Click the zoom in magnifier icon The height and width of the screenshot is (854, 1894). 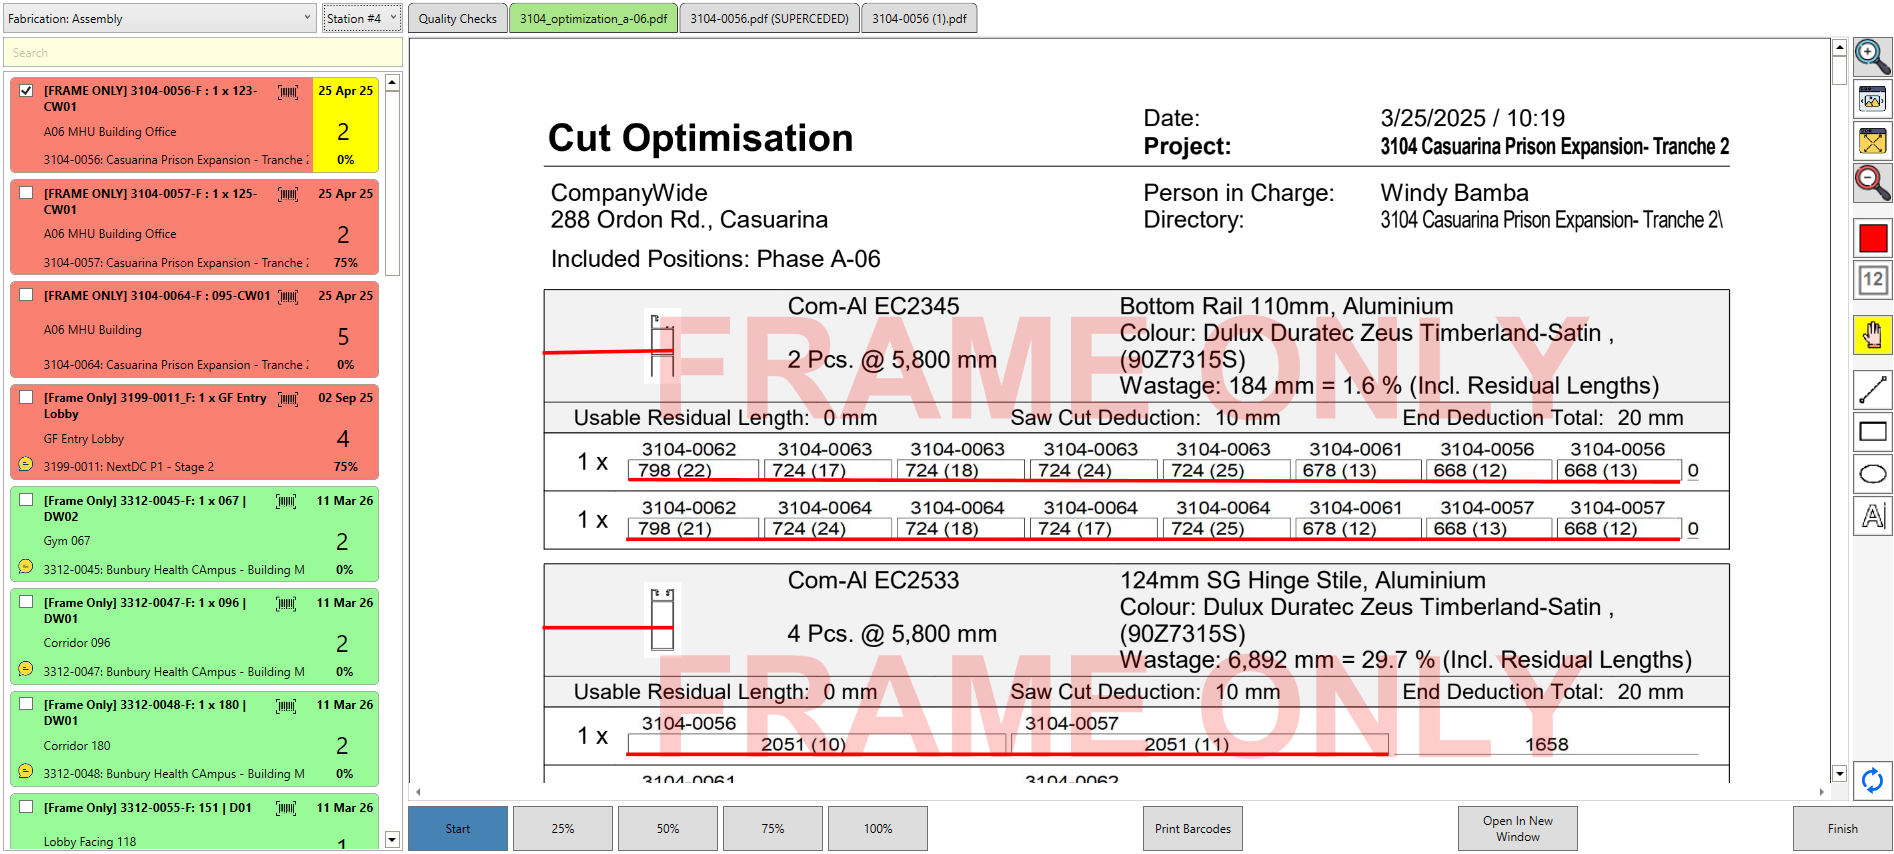pyautogui.click(x=1871, y=56)
